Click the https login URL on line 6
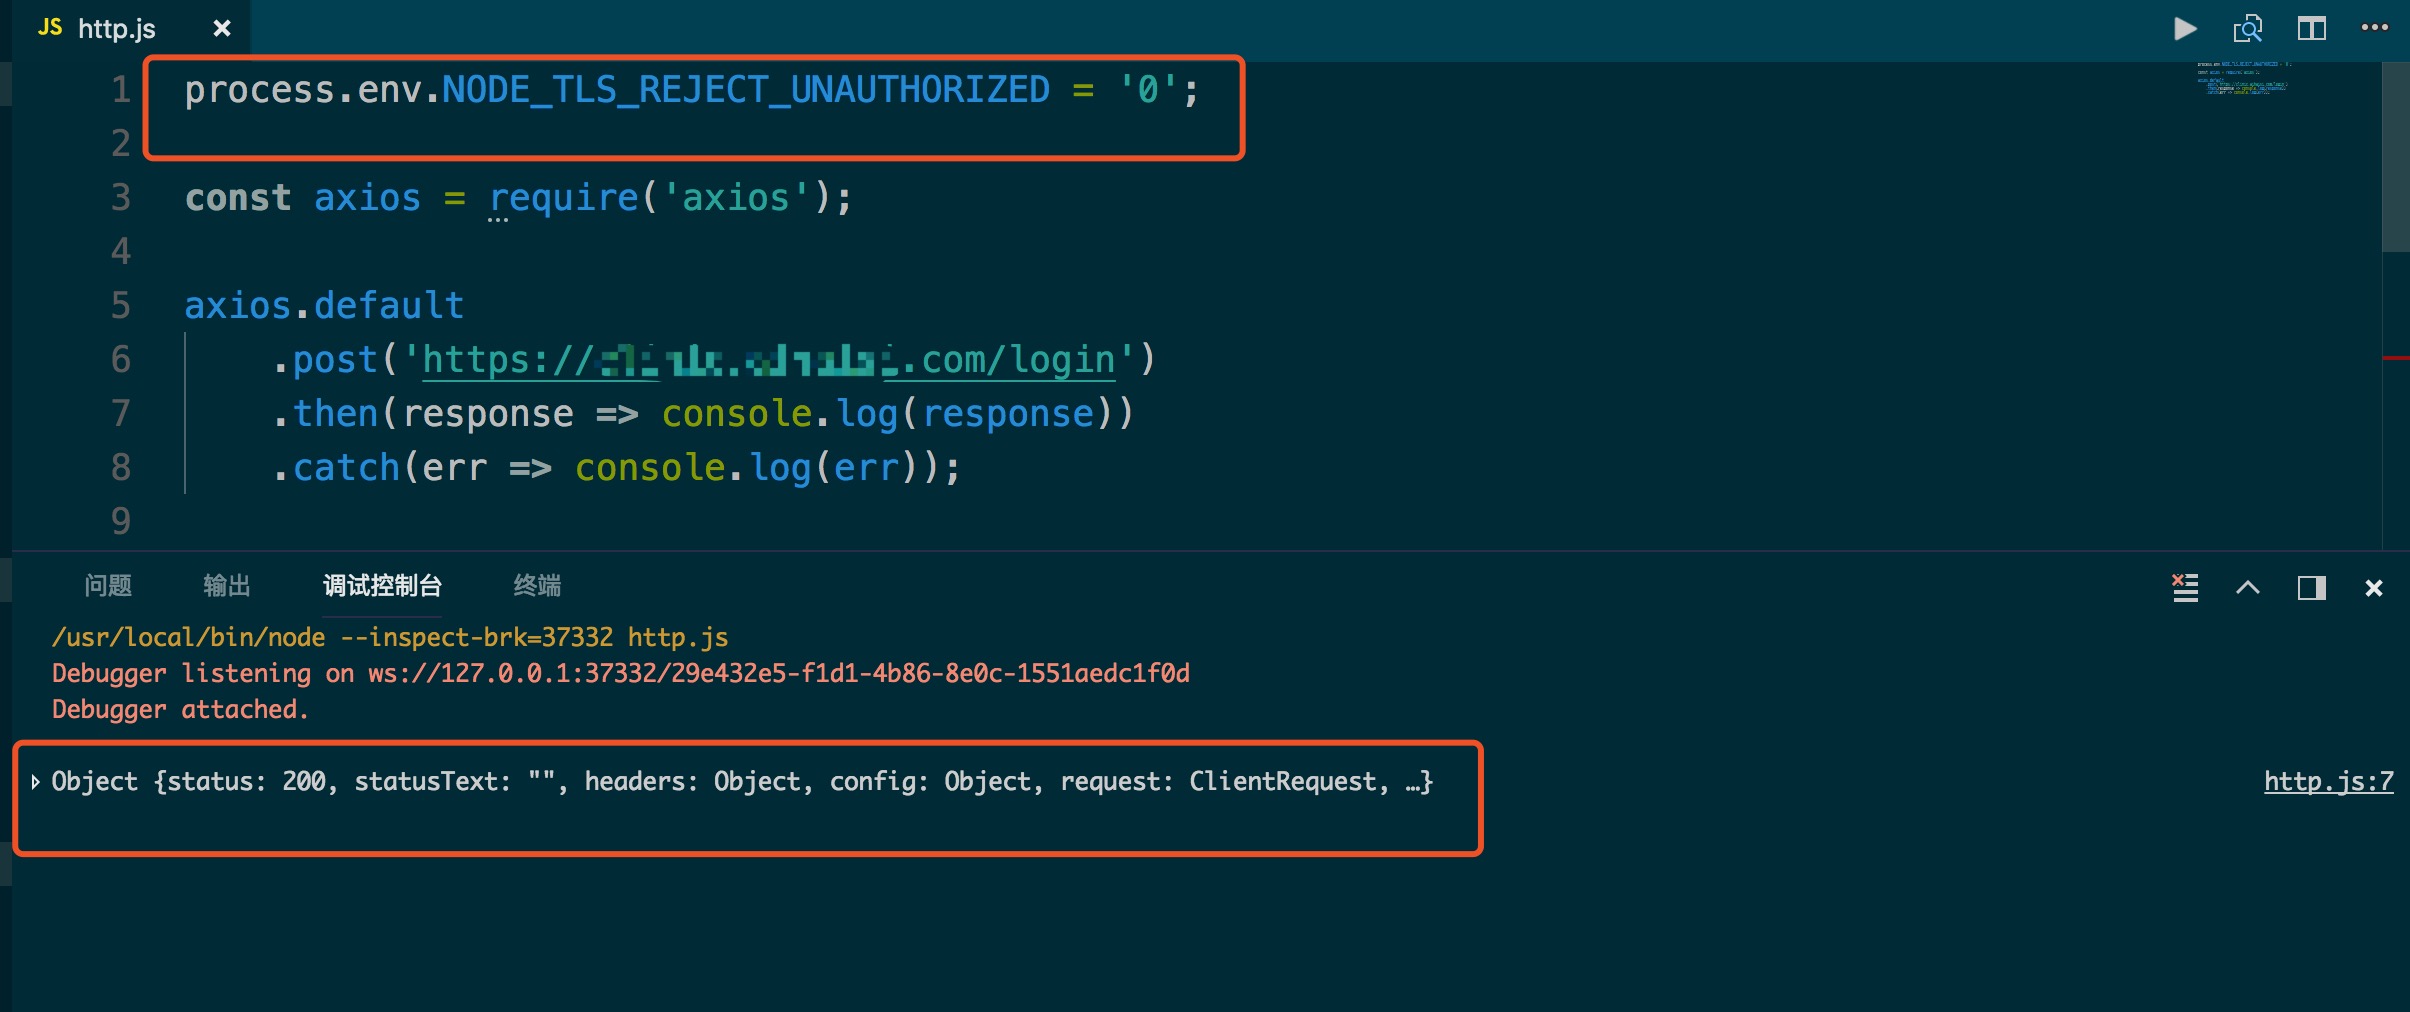2410x1012 pixels. [768, 360]
